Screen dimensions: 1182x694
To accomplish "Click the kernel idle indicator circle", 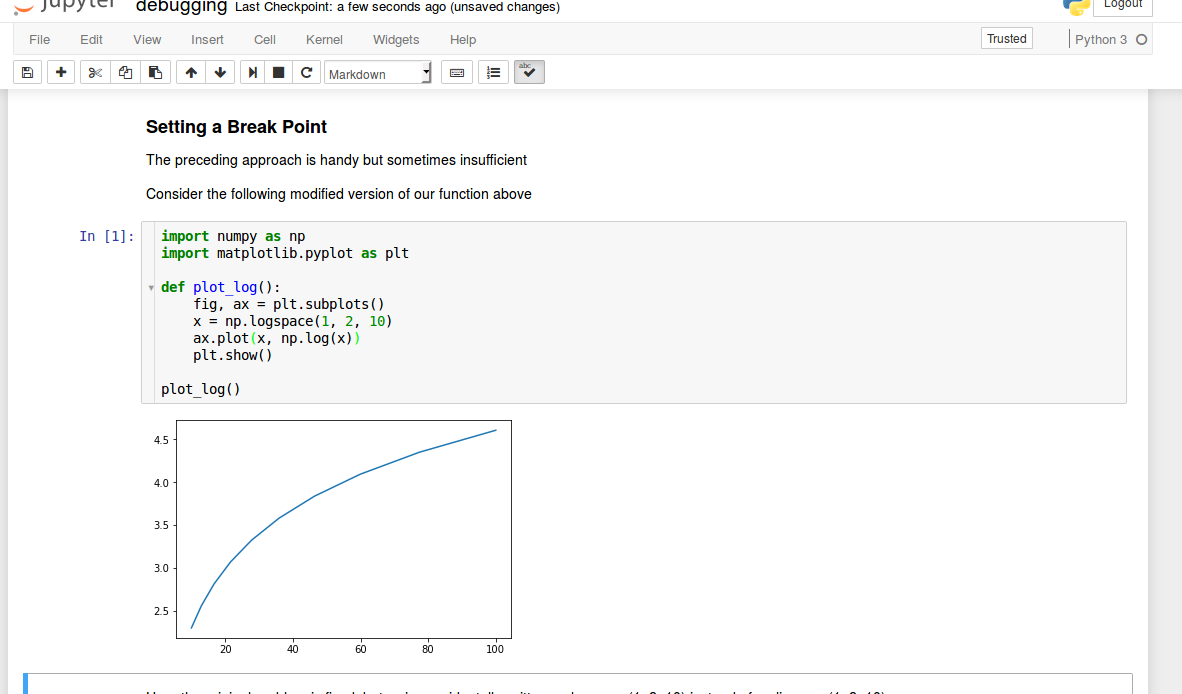I will click(1141, 40).
